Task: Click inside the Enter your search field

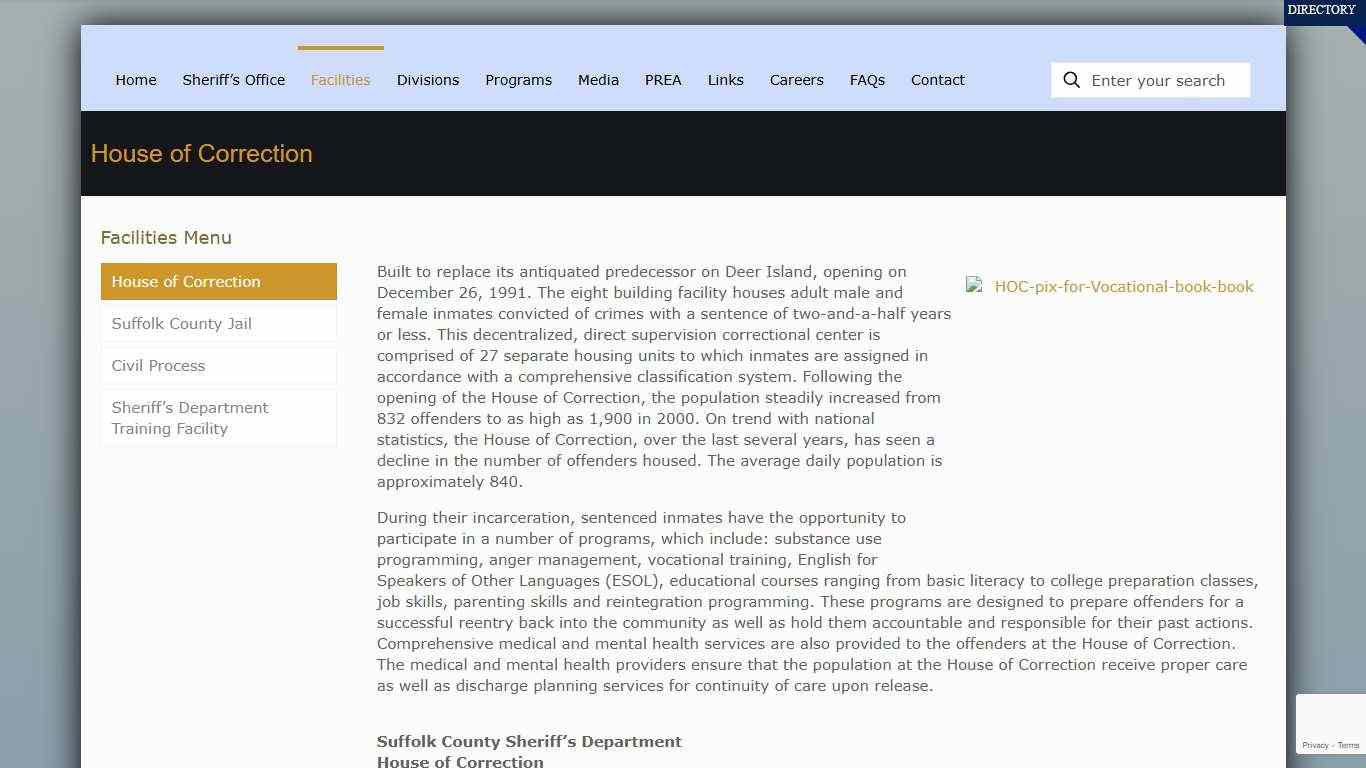Action: [1160, 80]
